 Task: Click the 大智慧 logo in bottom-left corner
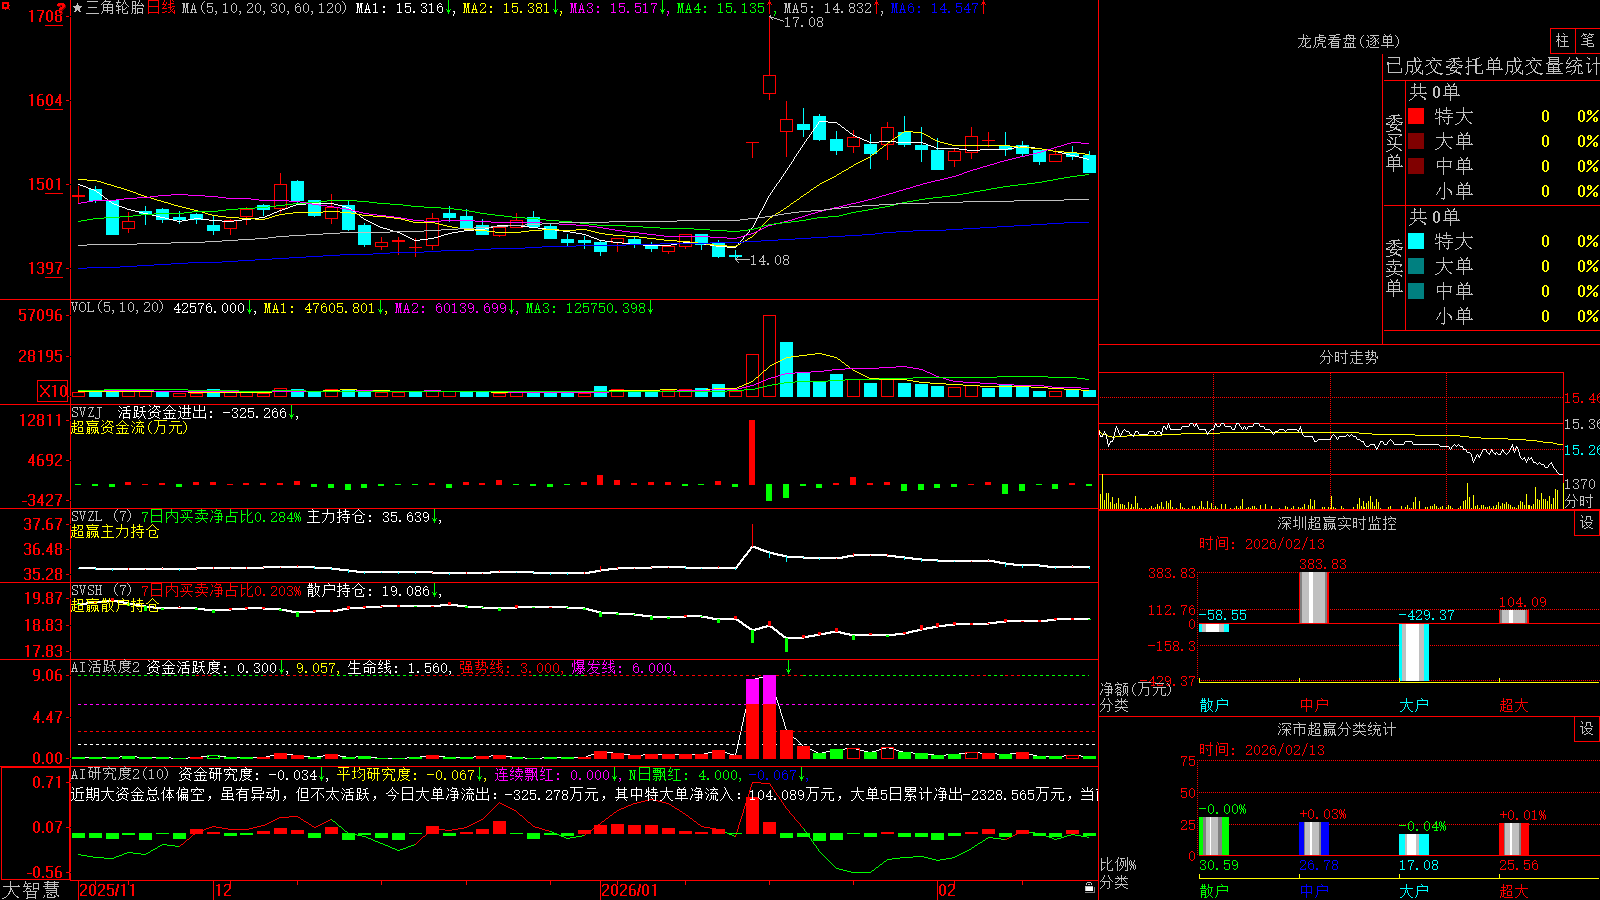(x=31, y=890)
